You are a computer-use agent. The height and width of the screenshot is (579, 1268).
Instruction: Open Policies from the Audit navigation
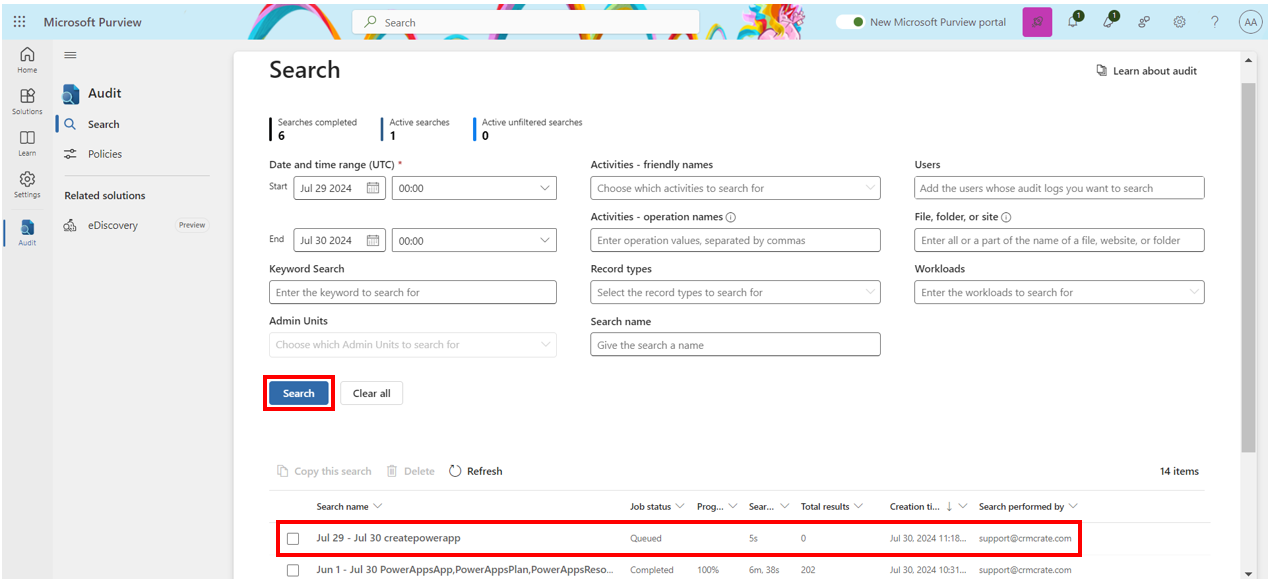(101, 153)
